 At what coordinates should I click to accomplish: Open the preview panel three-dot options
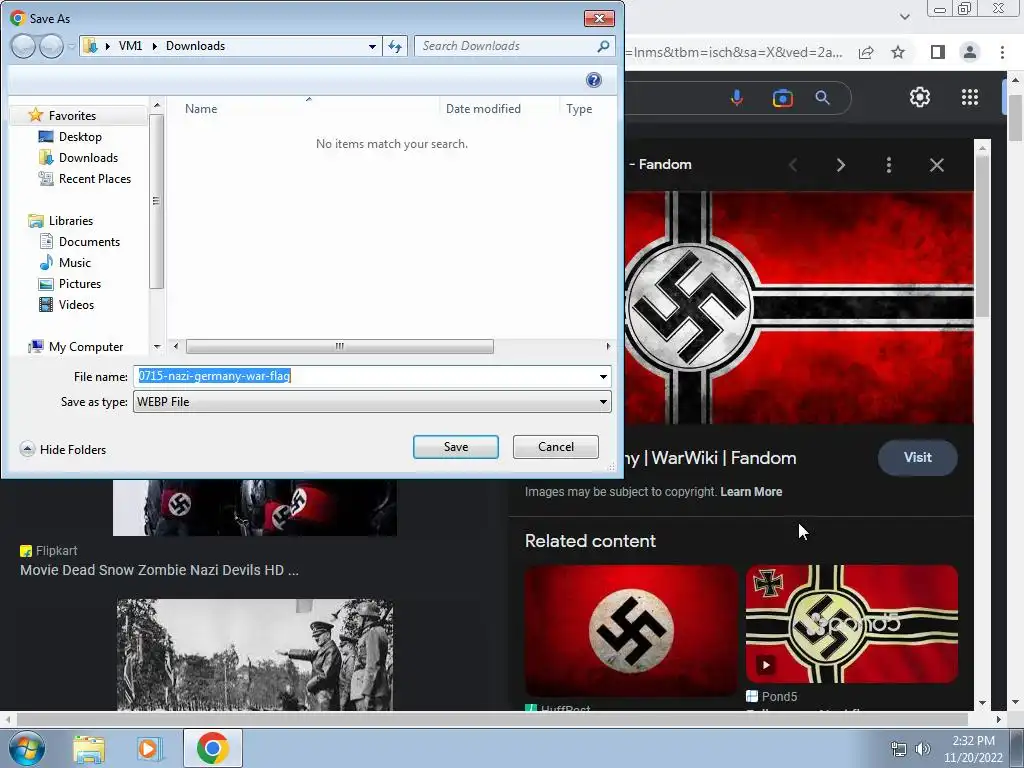pos(888,165)
